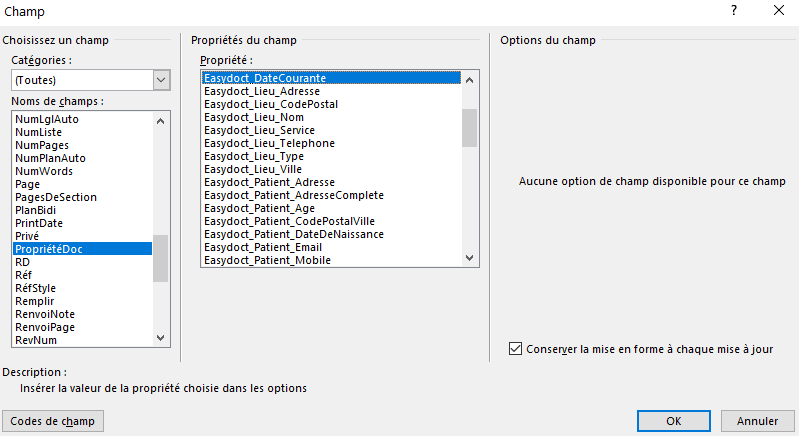The height and width of the screenshot is (436, 799).
Task: Open the Catégories dropdown arrow
Action: pos(162,80)
